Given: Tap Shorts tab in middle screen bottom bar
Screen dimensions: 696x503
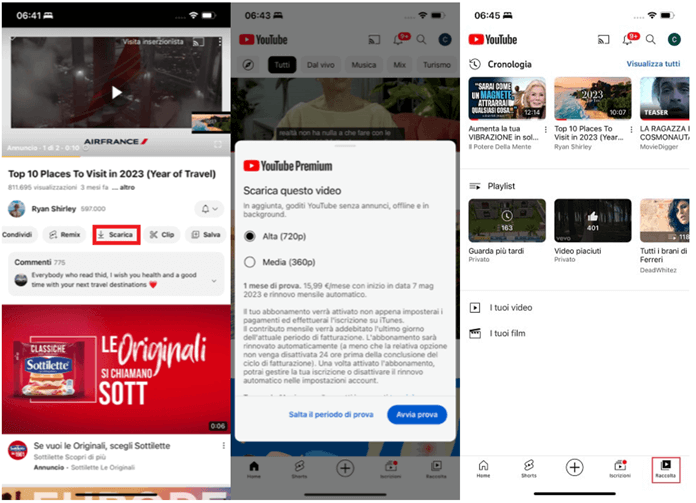Looking at the screenshot, I should coord(299,469).
